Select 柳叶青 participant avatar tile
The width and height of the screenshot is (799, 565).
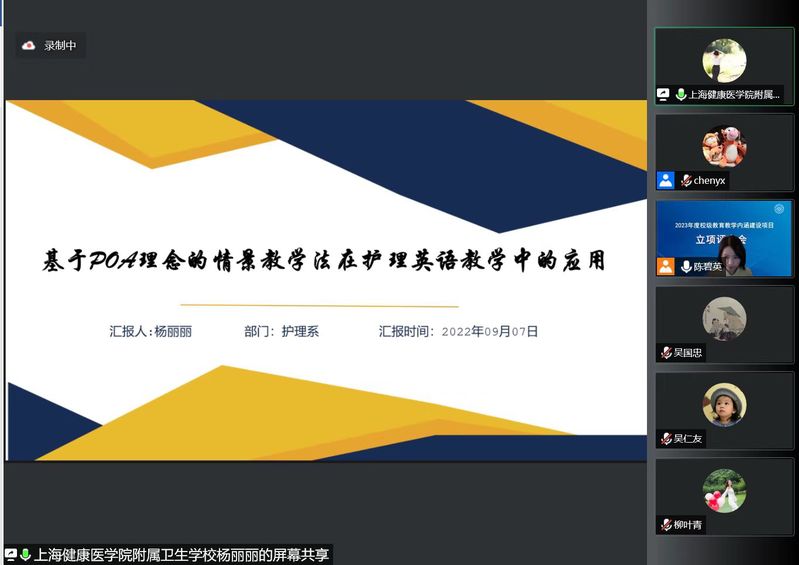[x=724, y=492]
